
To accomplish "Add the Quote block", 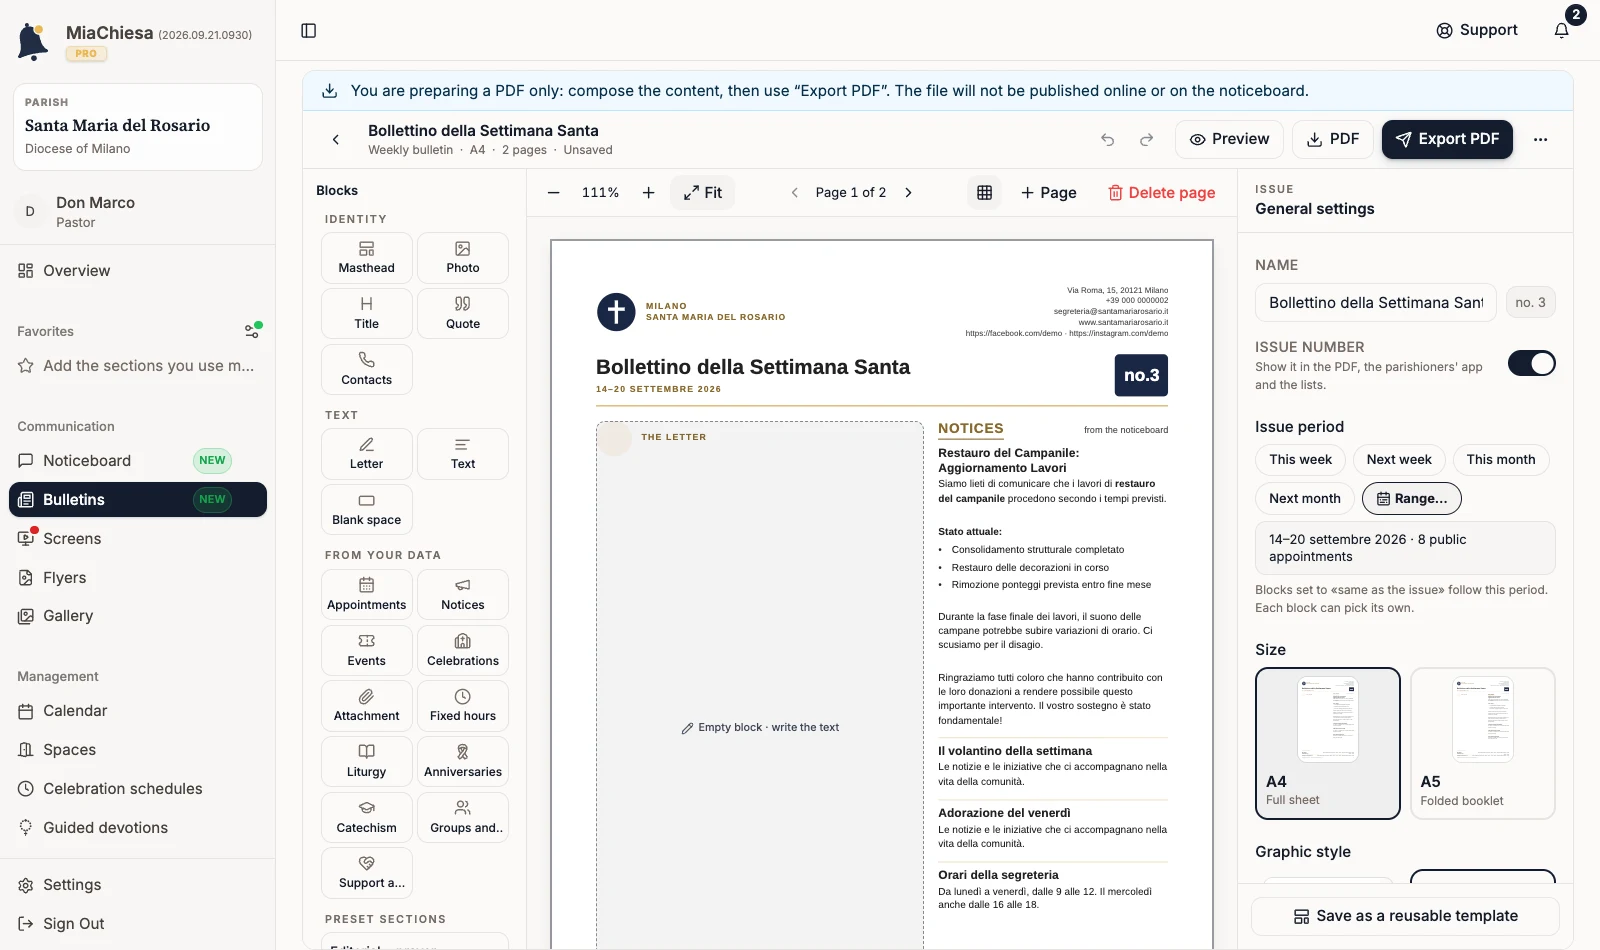I will (x=463, y=314).
